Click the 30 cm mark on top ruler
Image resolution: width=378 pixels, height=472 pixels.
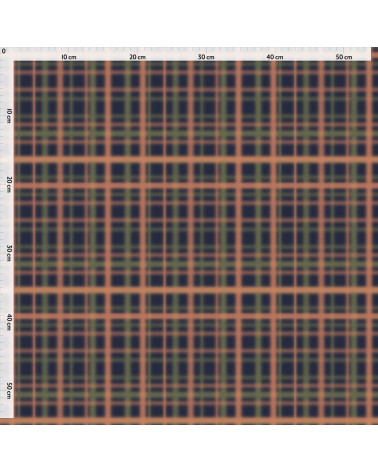pyautogui.click(x=206, y=57)
